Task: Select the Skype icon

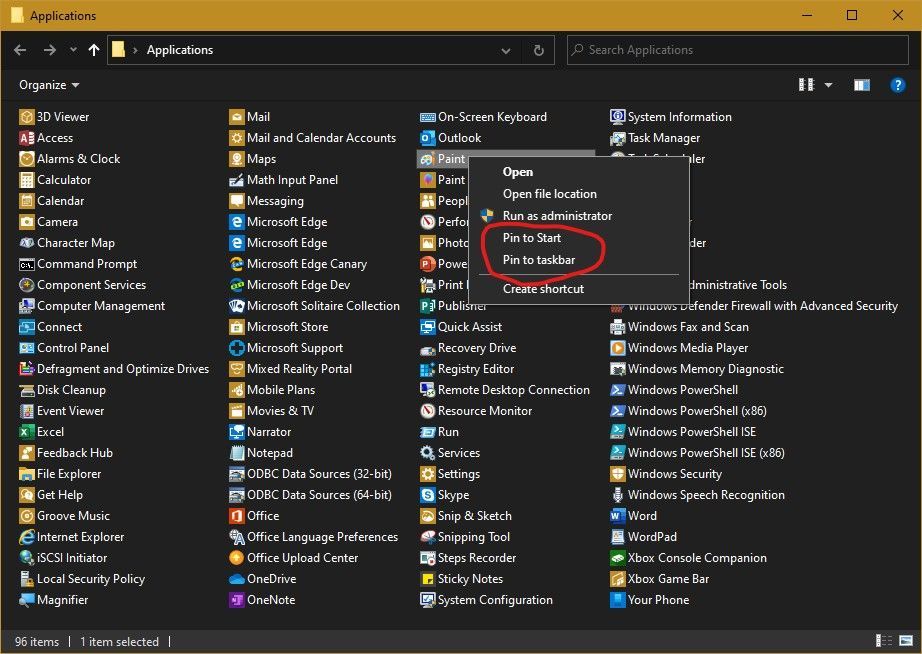Action: 427,495
